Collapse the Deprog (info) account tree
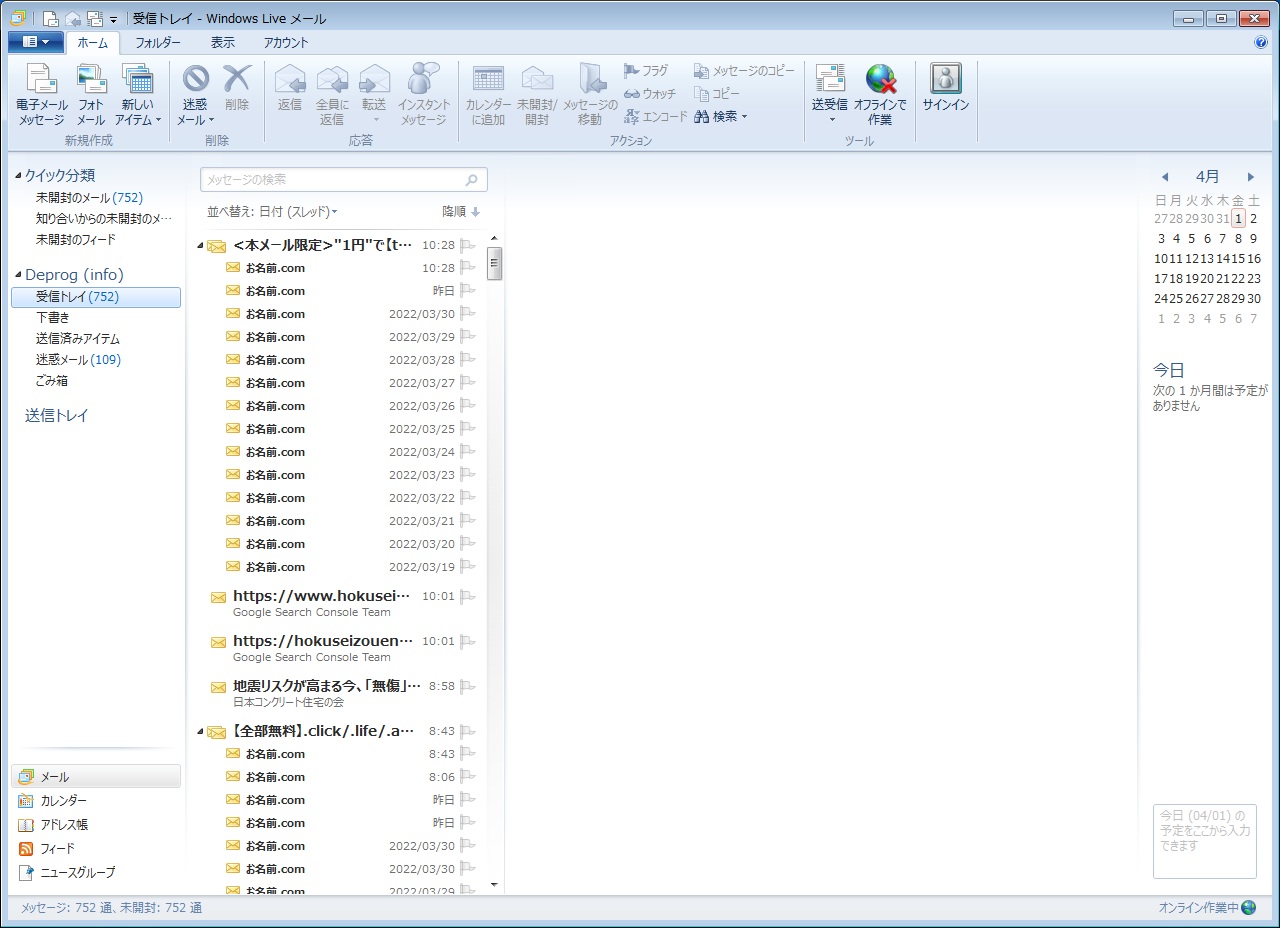Viewport: 1280px width, 928px height. coord(19,275)
